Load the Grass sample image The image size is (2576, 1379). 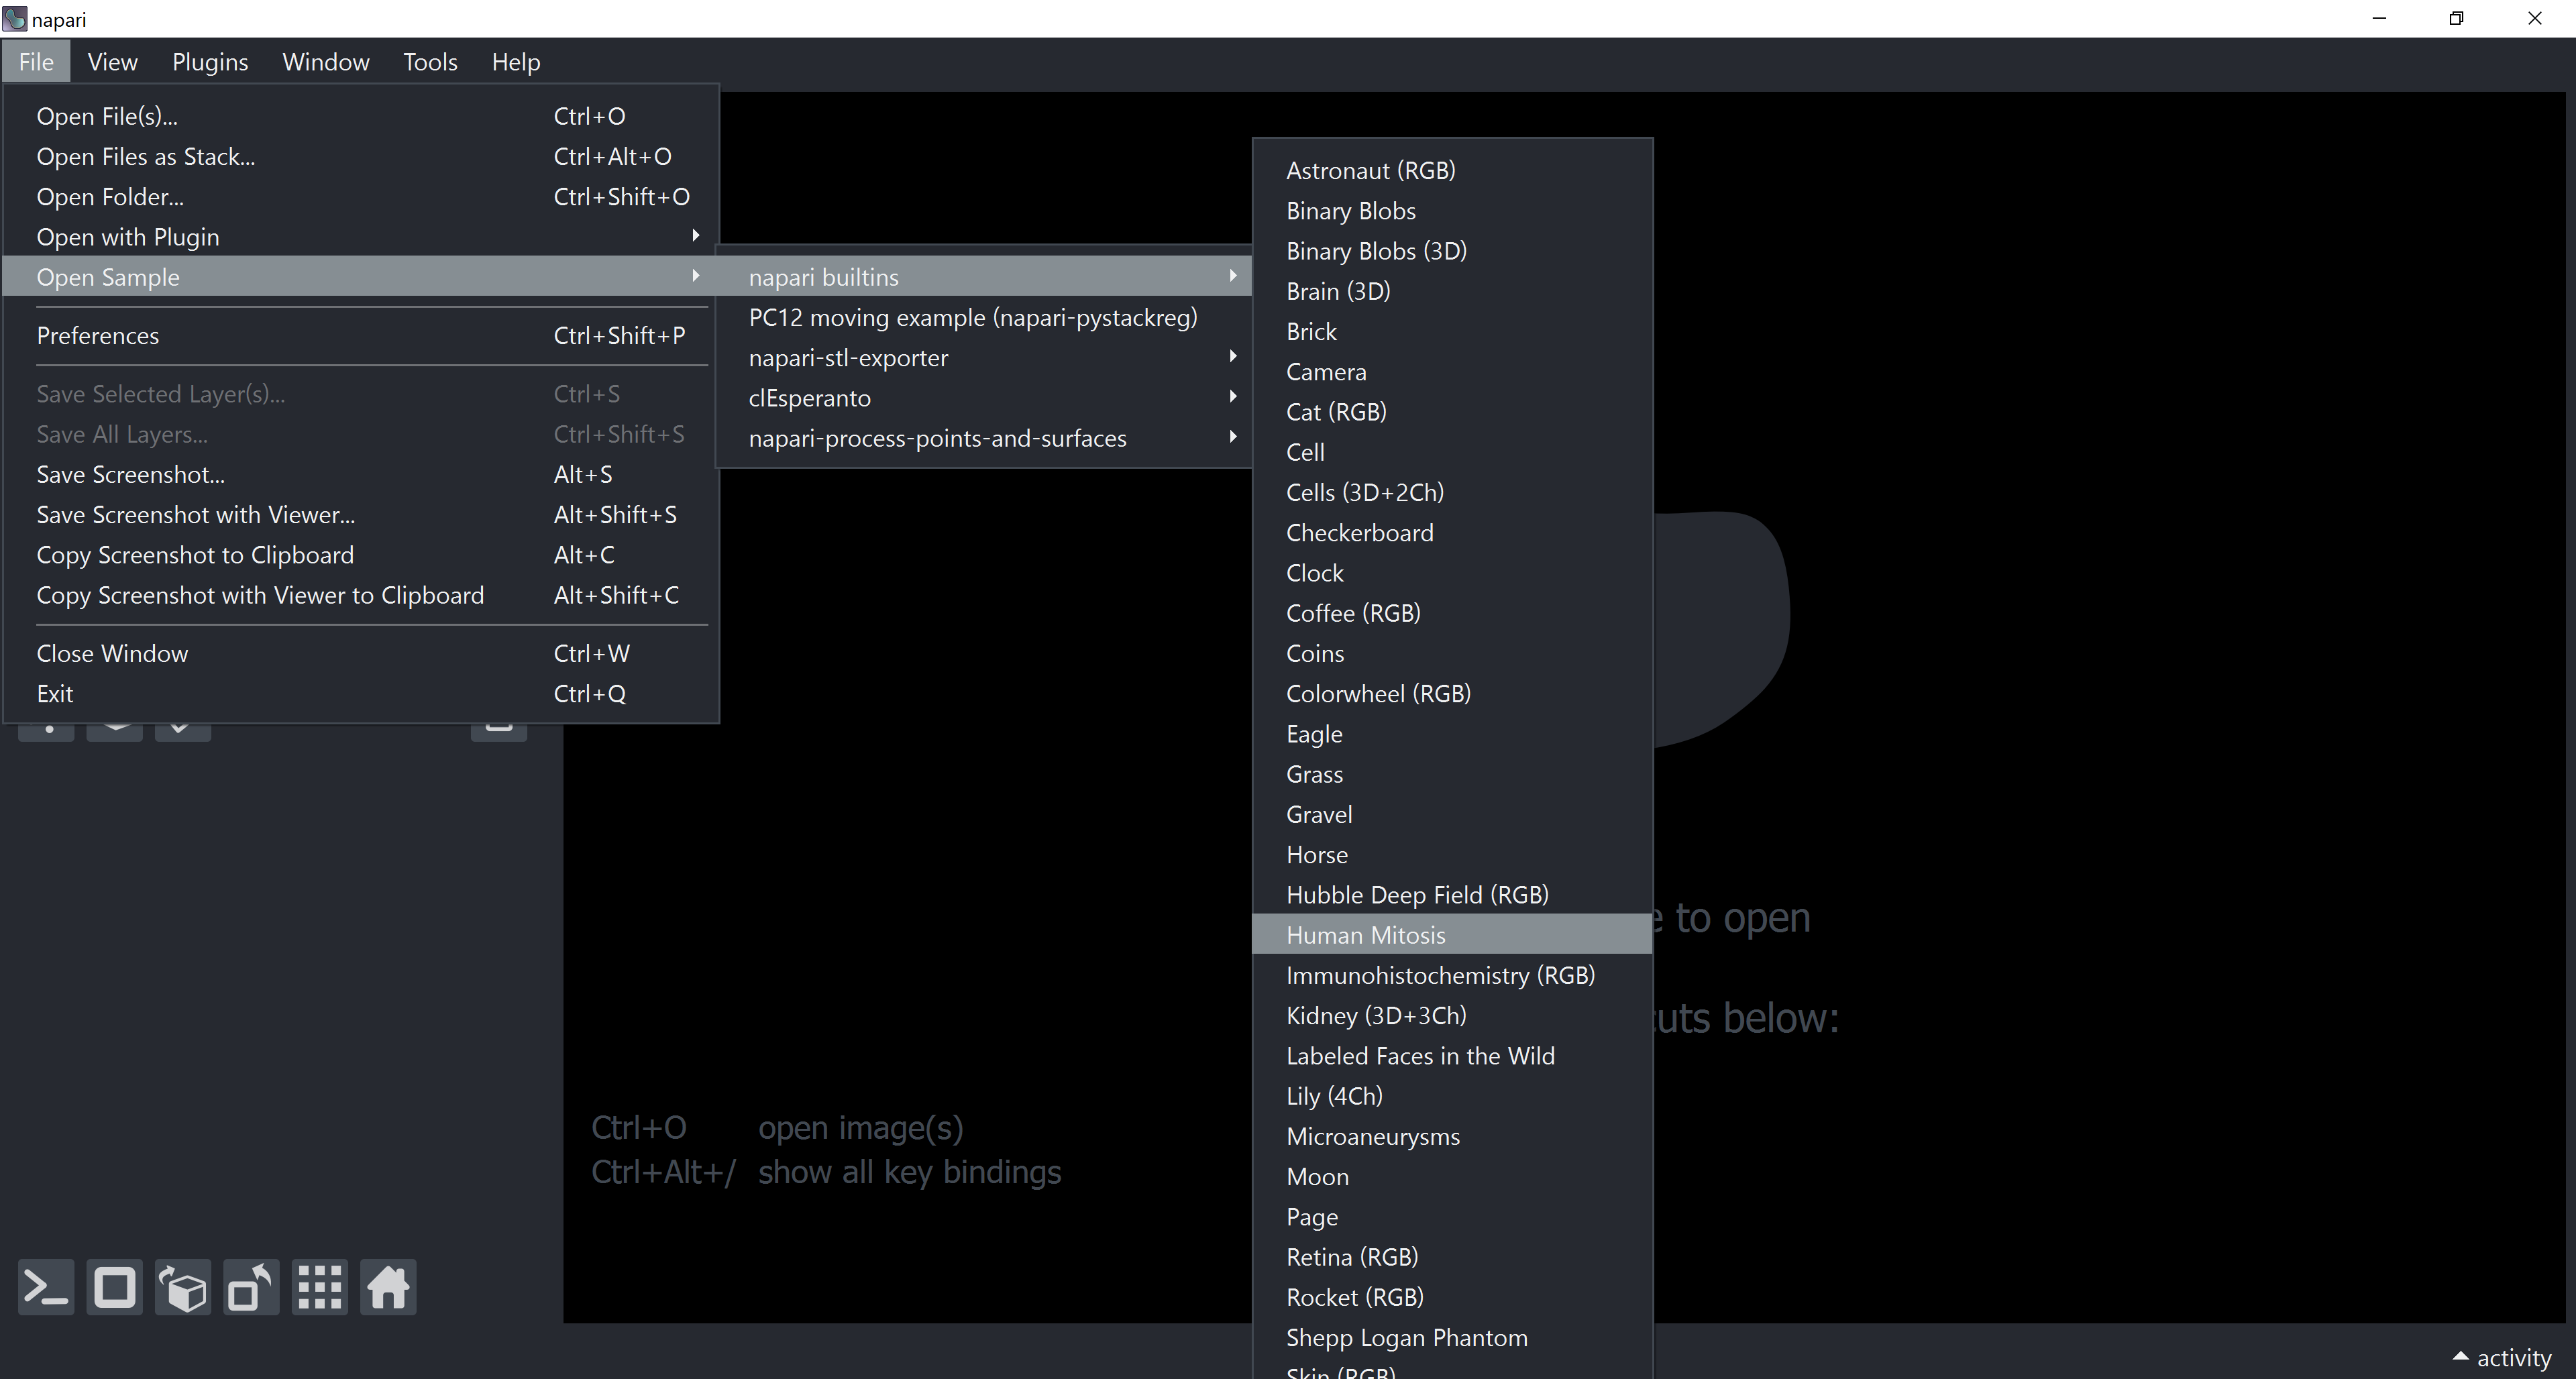pos(1452,774)
